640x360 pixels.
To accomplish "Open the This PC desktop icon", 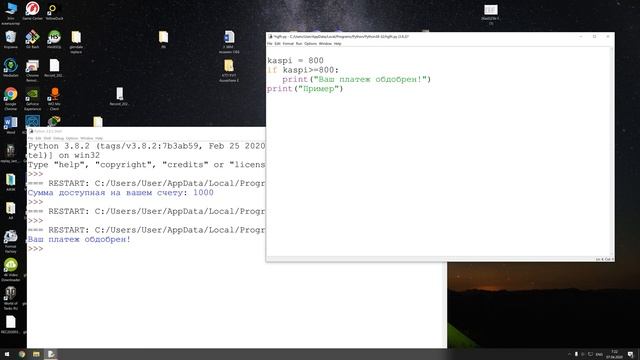I will tap(11, 11).
